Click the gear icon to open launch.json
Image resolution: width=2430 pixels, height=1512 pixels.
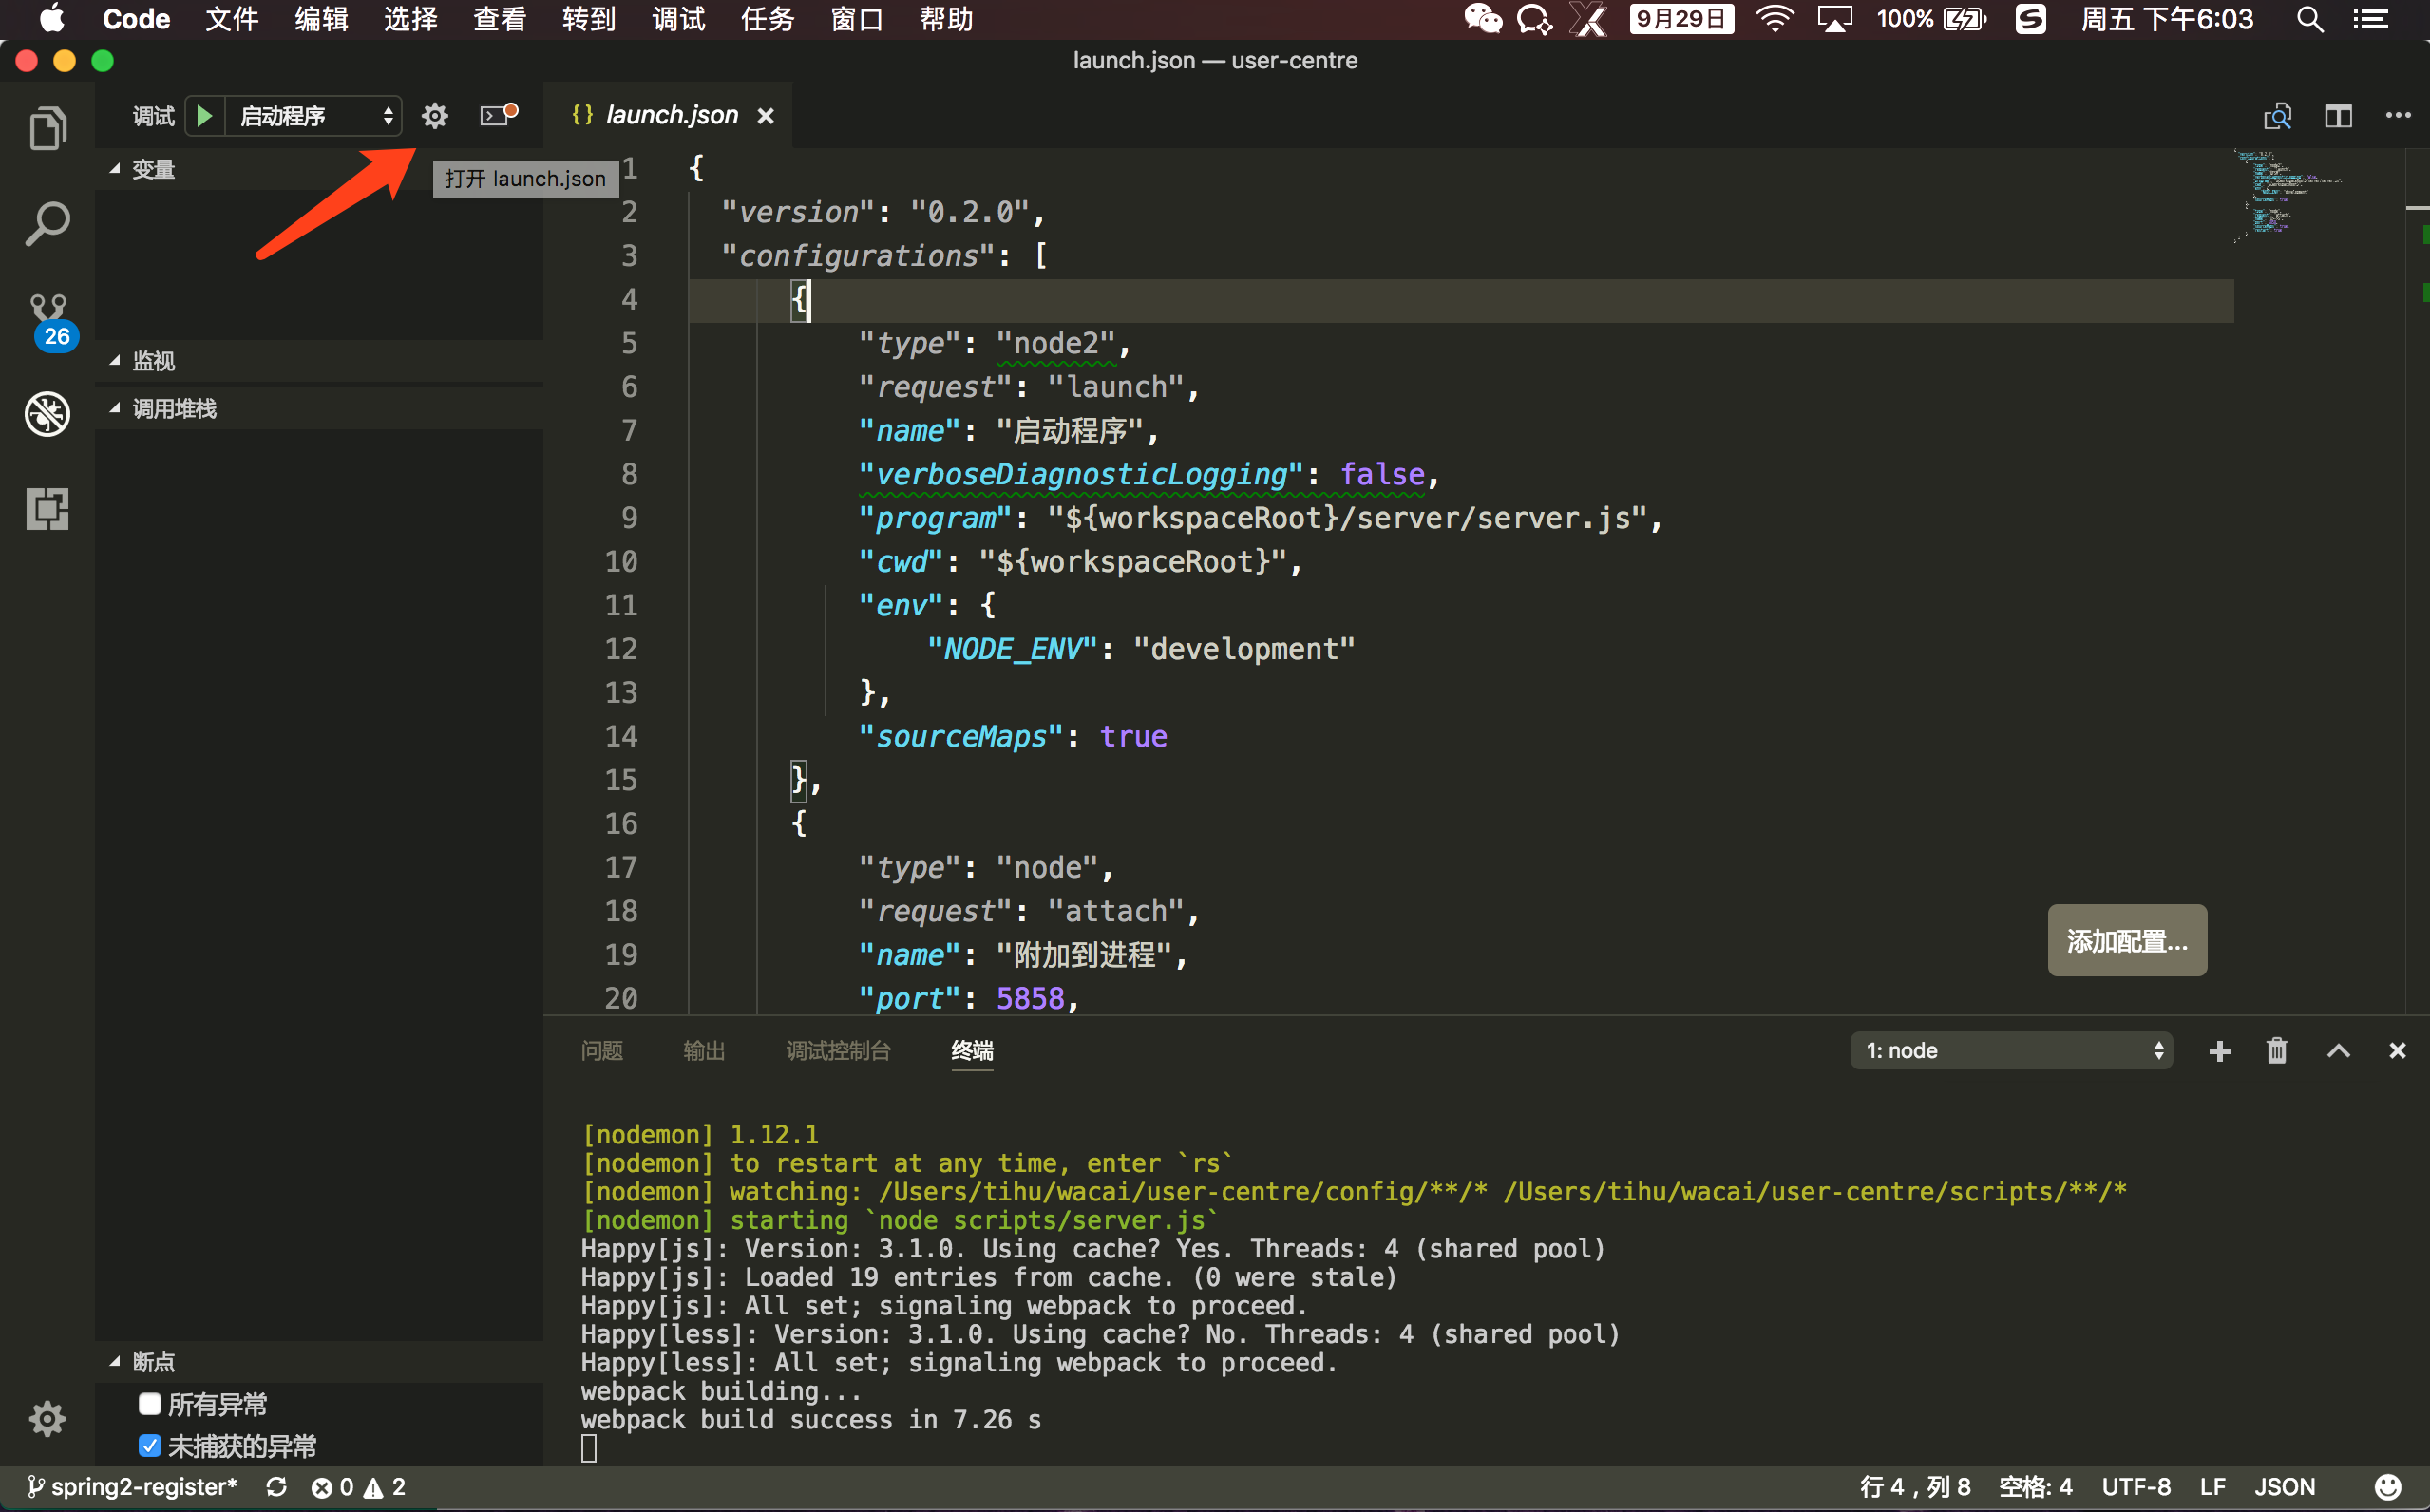pos(434,116)
